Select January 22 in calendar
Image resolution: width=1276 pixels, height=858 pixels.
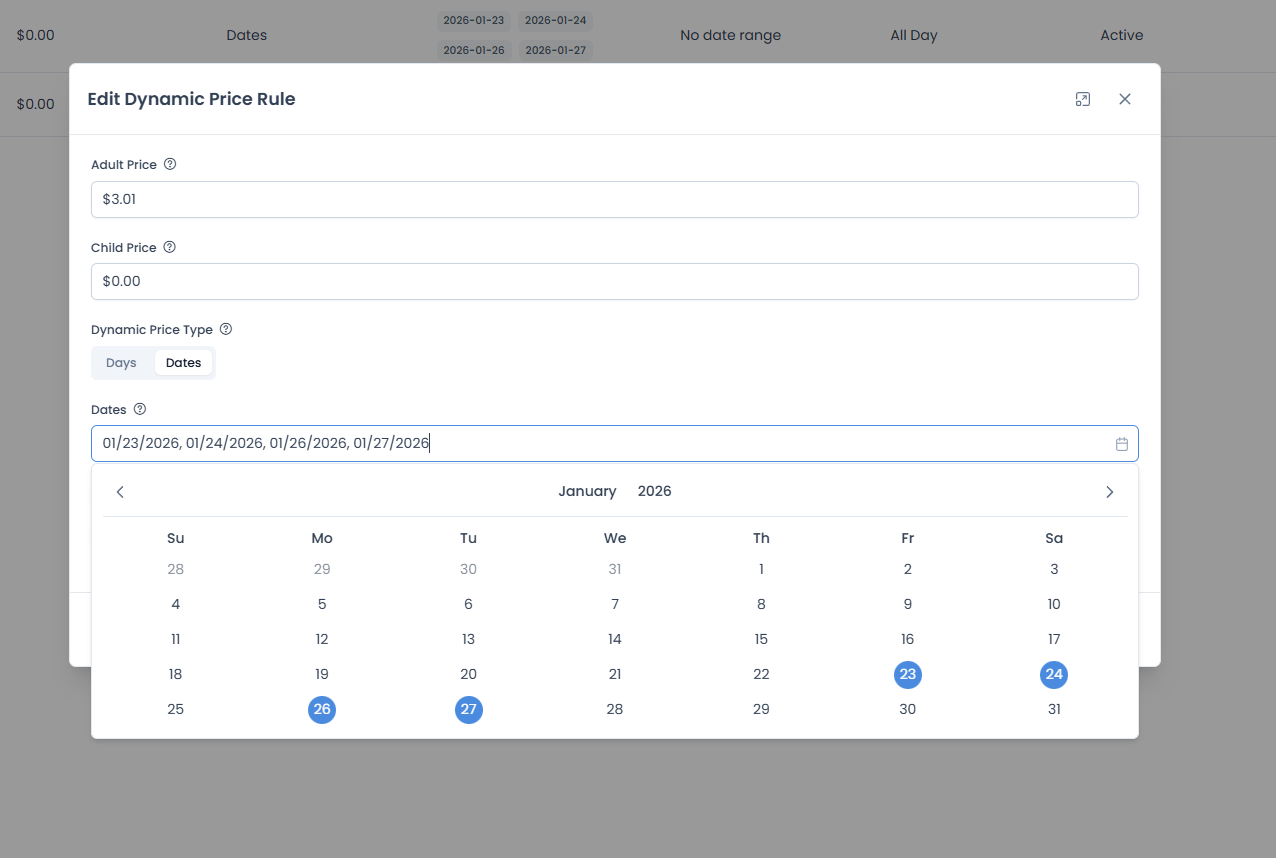[x=761, y=675]
